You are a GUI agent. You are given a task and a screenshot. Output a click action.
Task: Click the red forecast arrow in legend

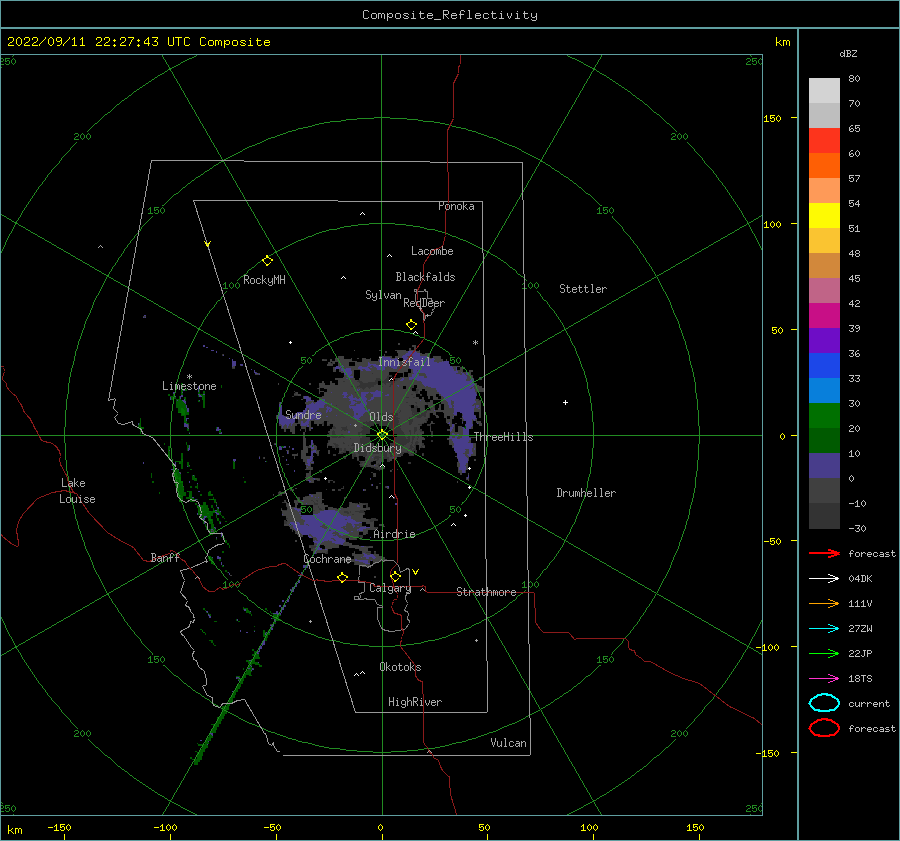tap(824, 553)
